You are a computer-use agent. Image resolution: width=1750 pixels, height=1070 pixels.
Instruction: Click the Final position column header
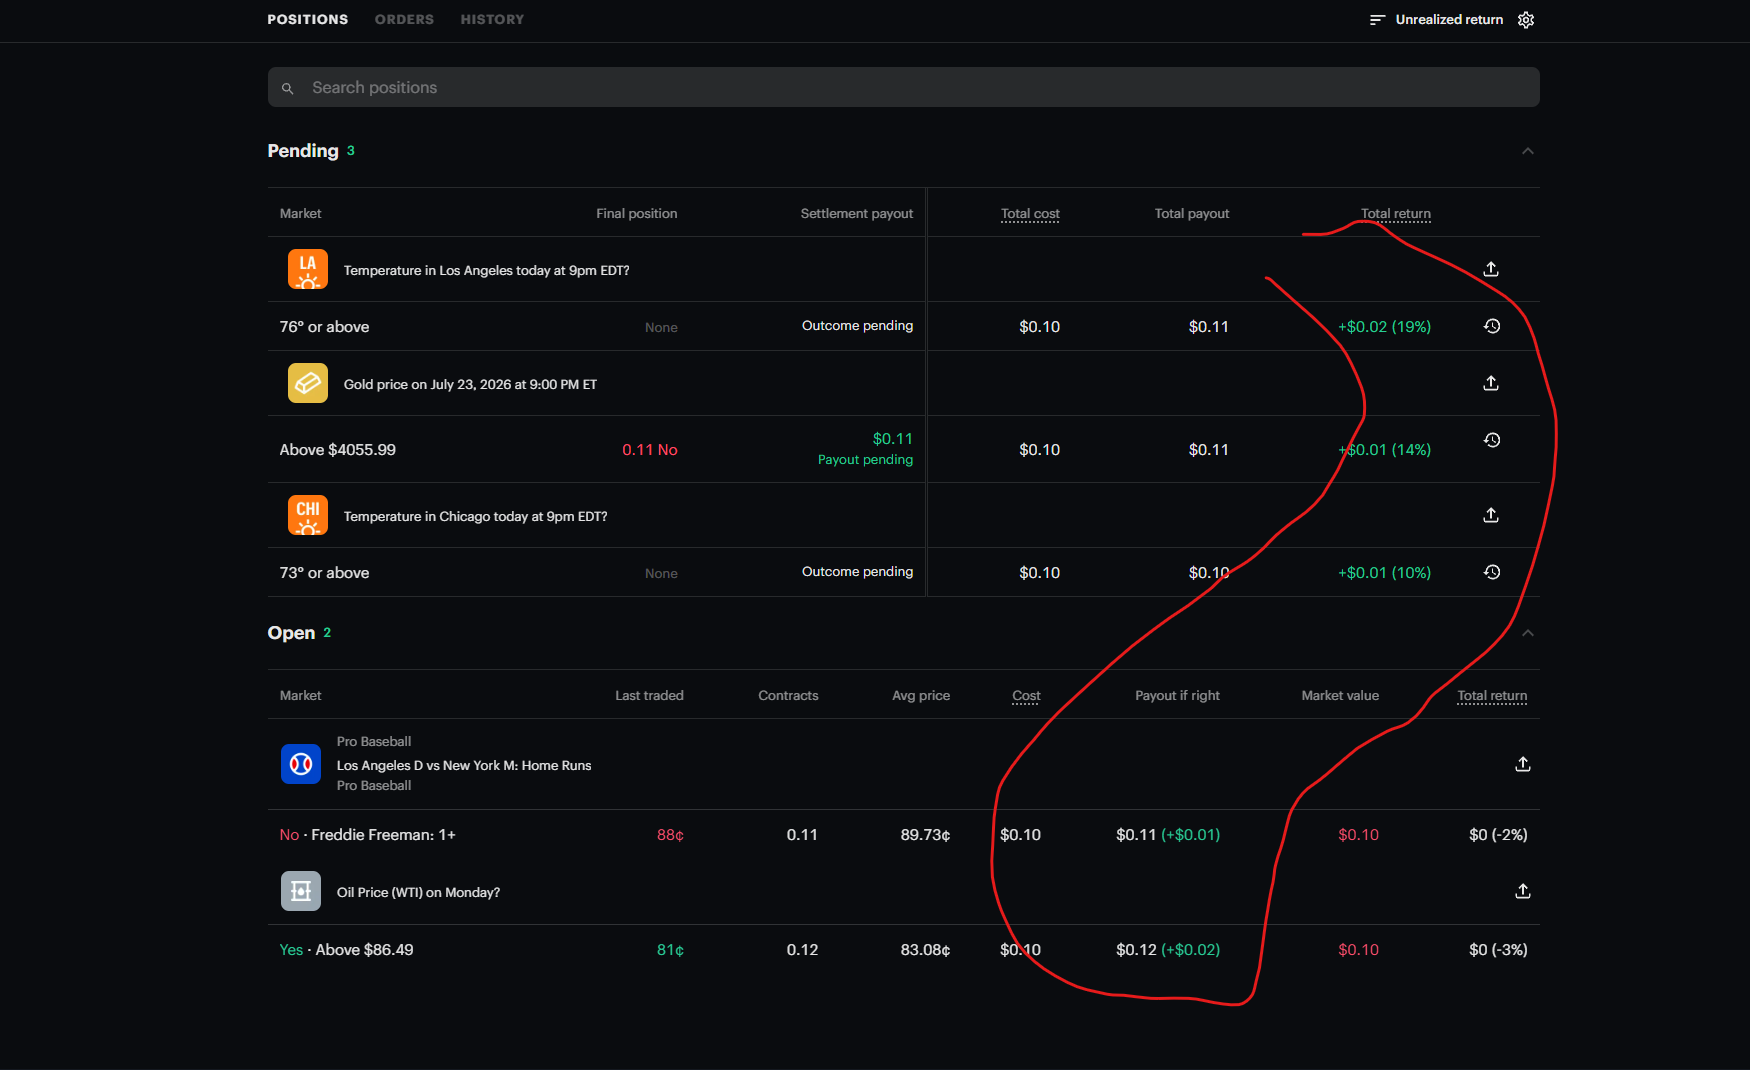coord(637,214)
